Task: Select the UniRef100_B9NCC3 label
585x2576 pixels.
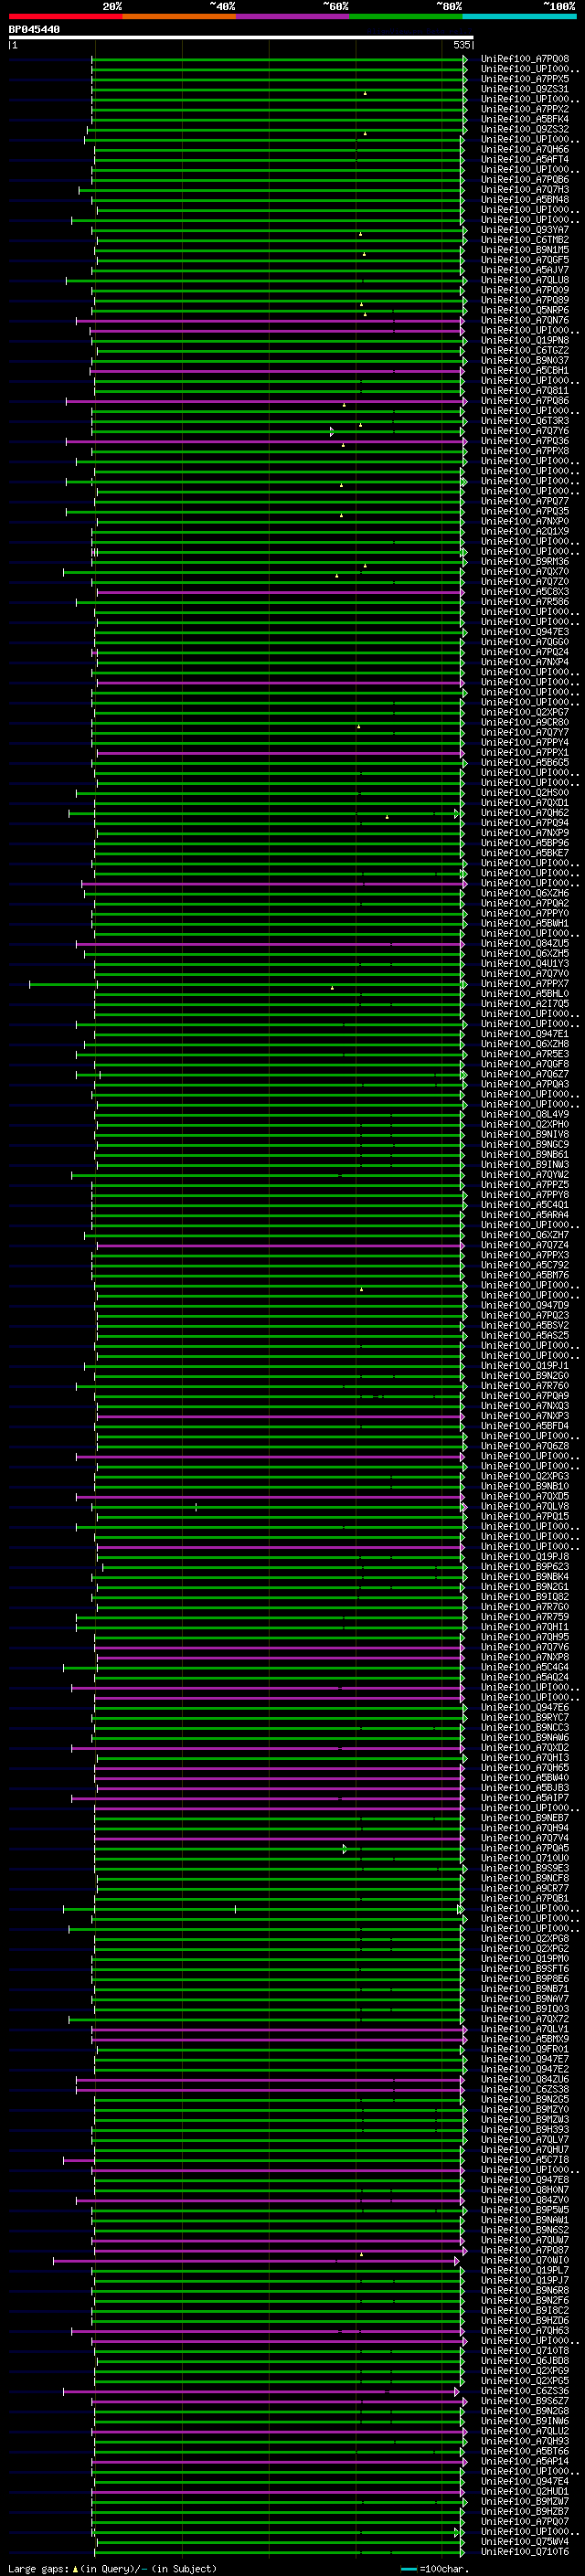Action: tap(524, 1727)
